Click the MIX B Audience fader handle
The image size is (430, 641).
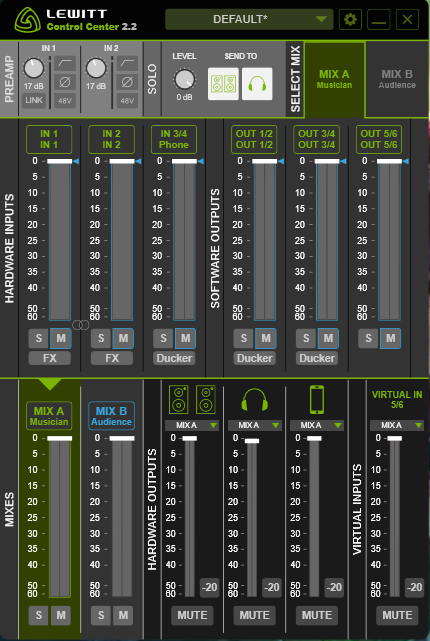click(x=122, y=438)
